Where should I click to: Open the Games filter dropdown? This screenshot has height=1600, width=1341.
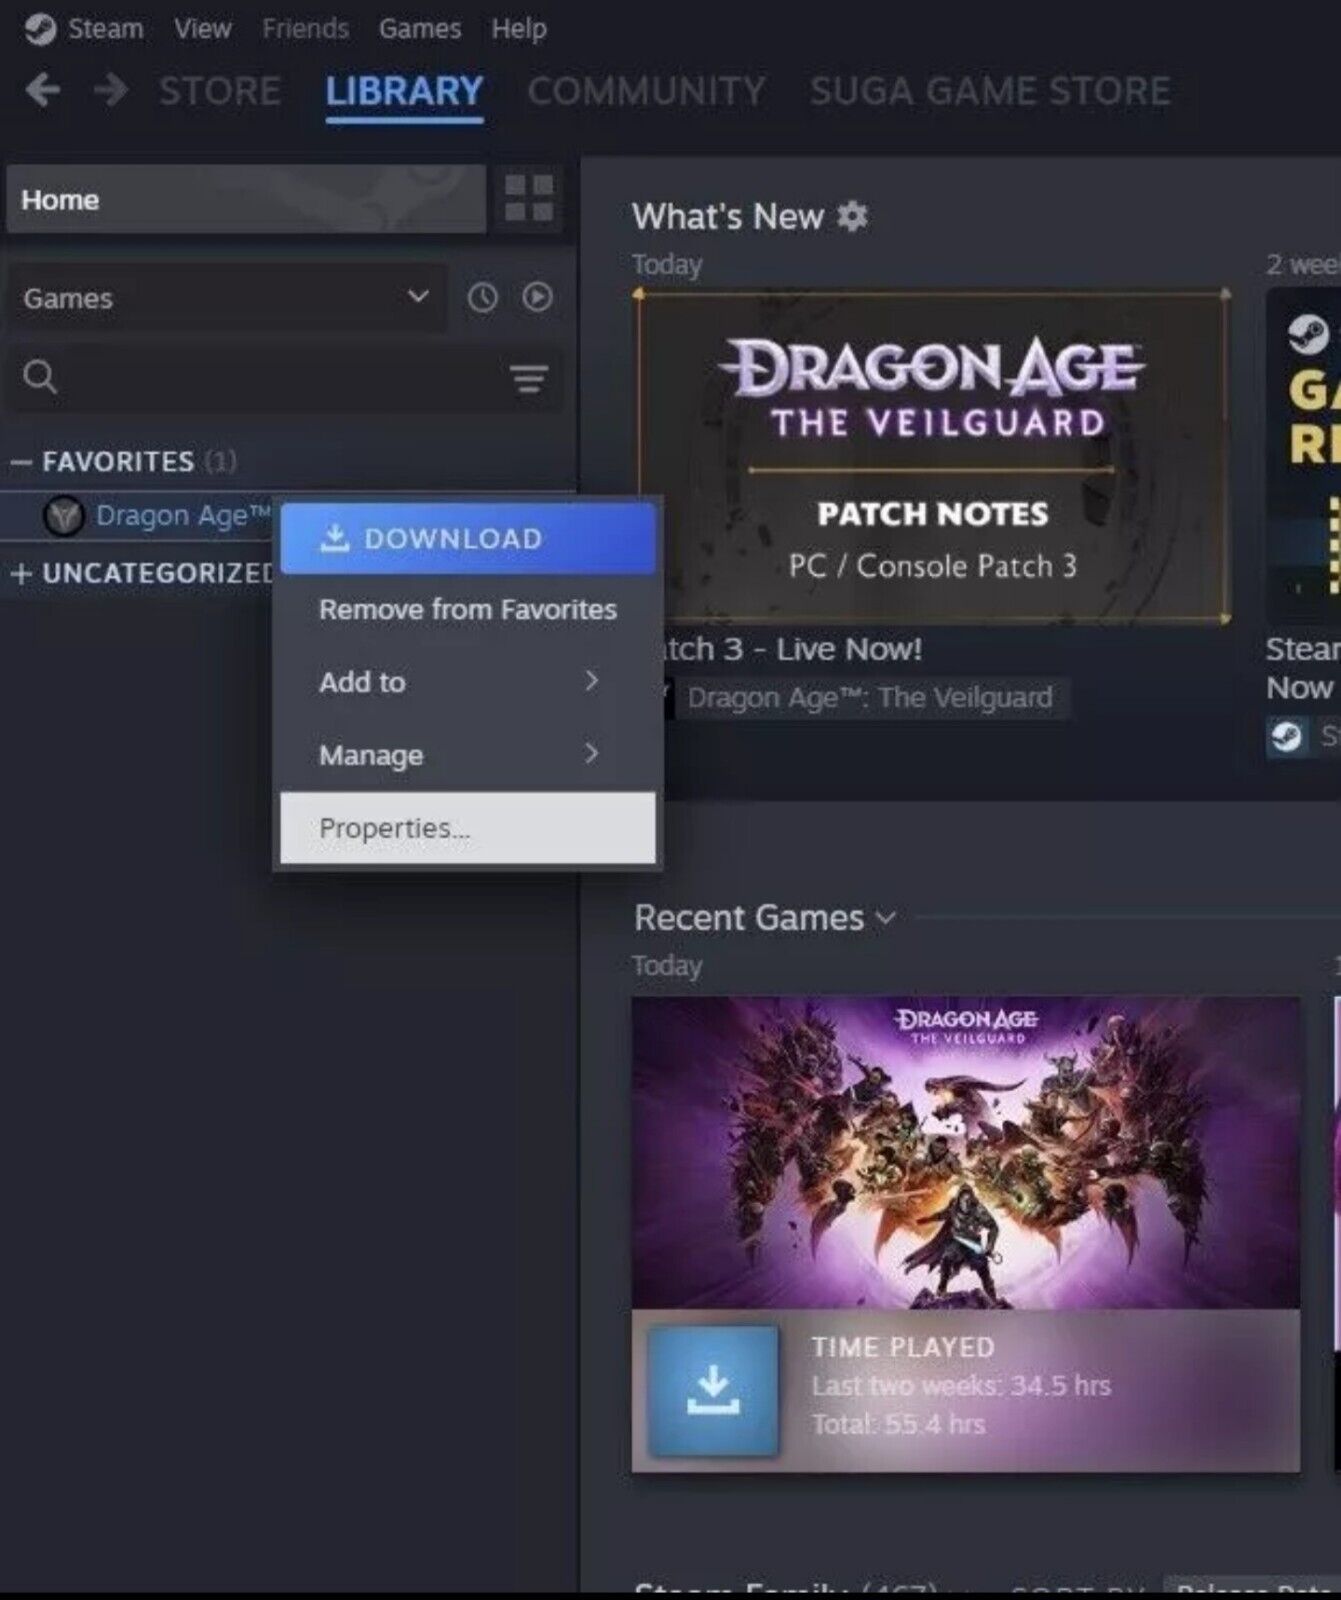pos(227,298)
